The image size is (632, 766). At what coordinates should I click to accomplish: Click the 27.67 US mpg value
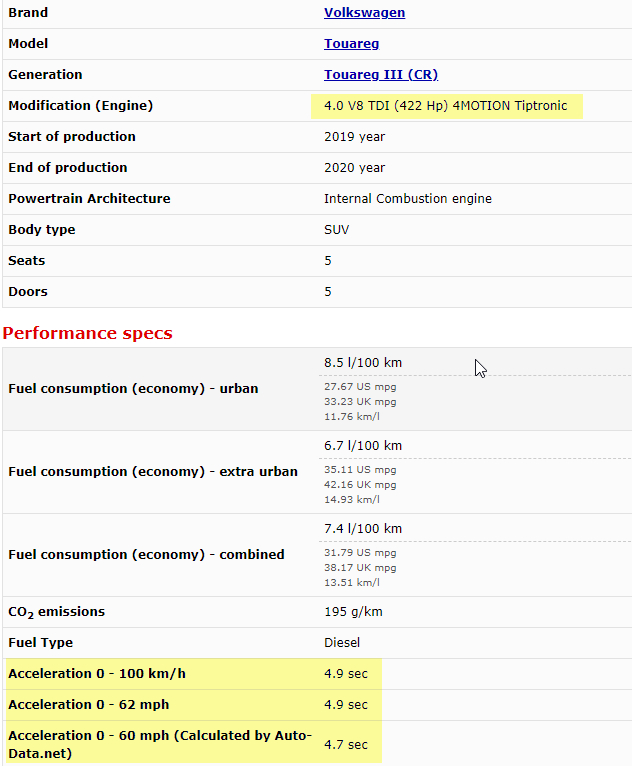(x=360, y=387)
